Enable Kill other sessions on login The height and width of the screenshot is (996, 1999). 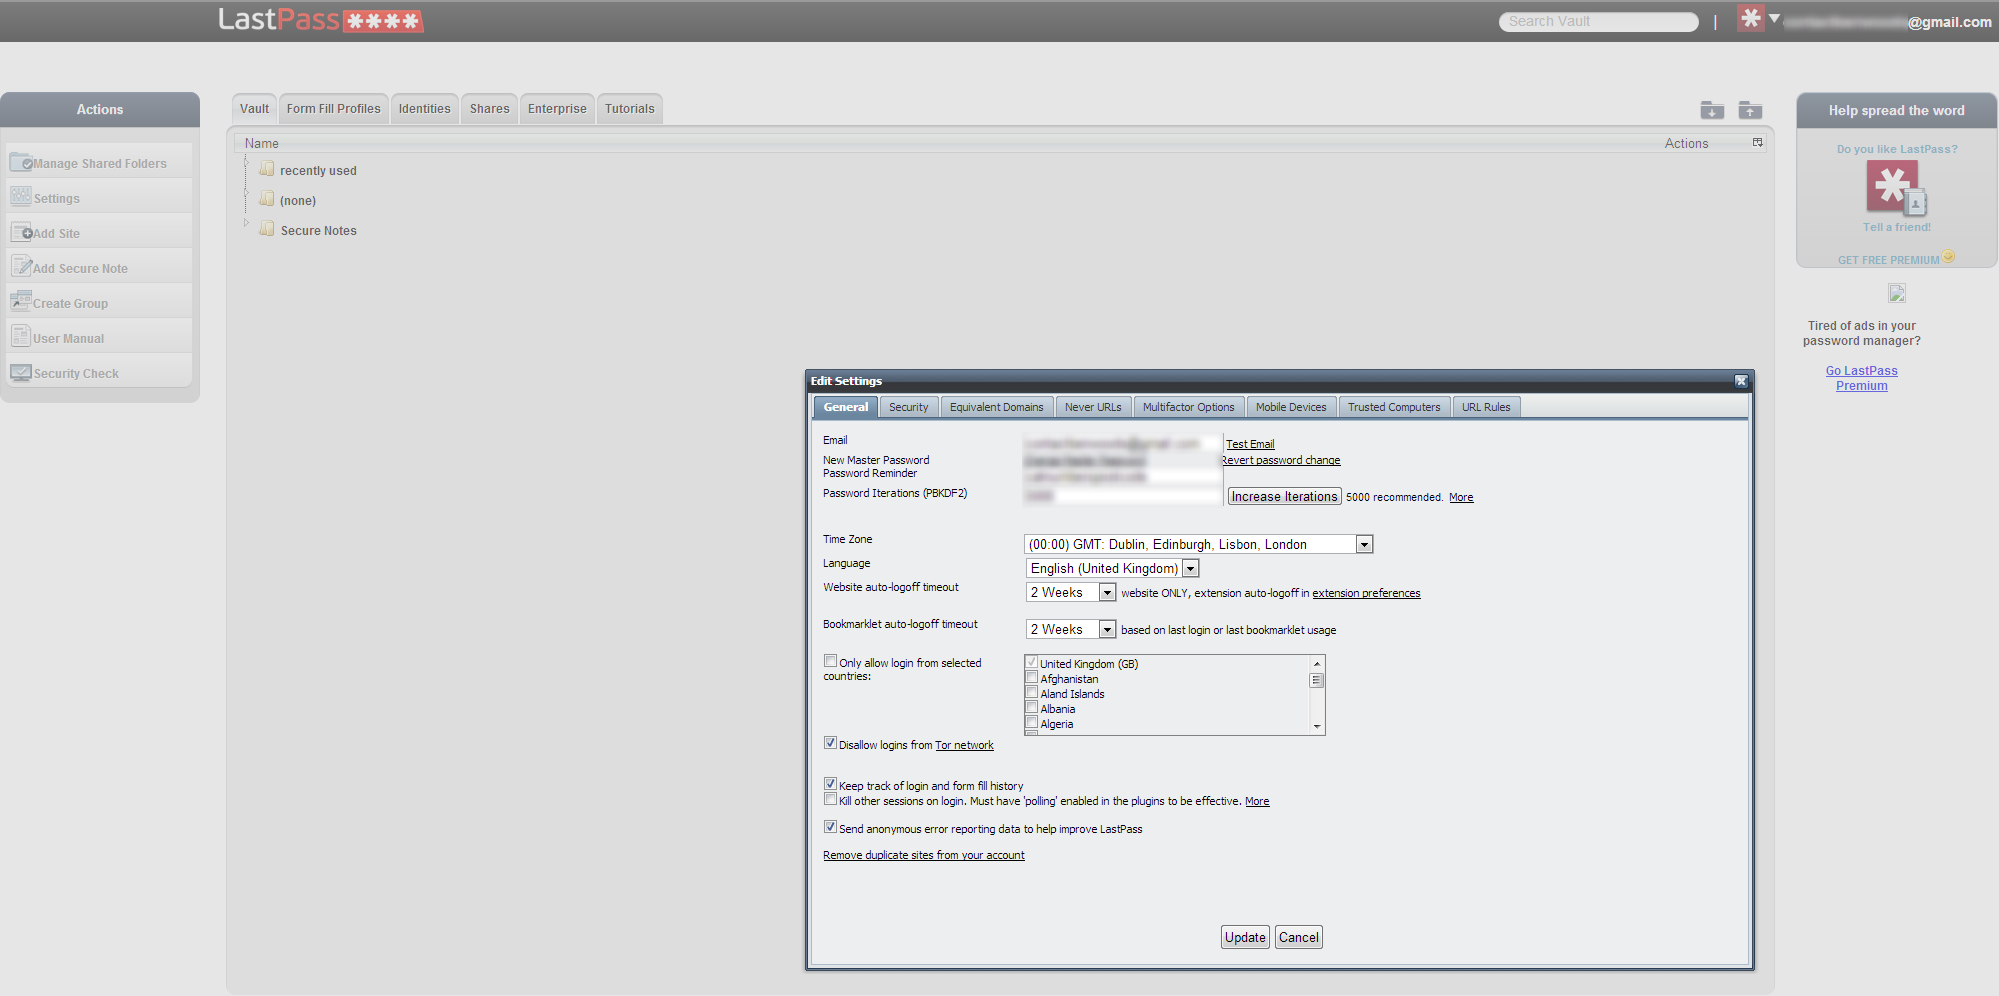(830, 799)
